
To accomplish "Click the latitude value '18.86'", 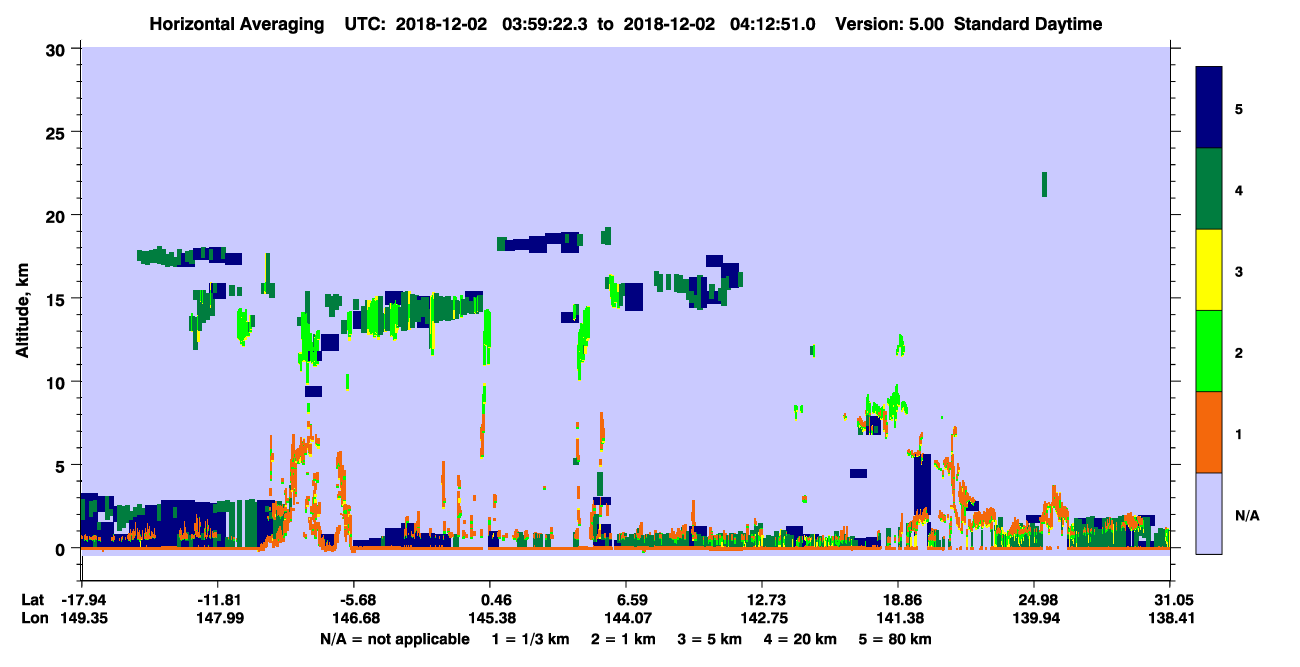I will coord(898,600).
